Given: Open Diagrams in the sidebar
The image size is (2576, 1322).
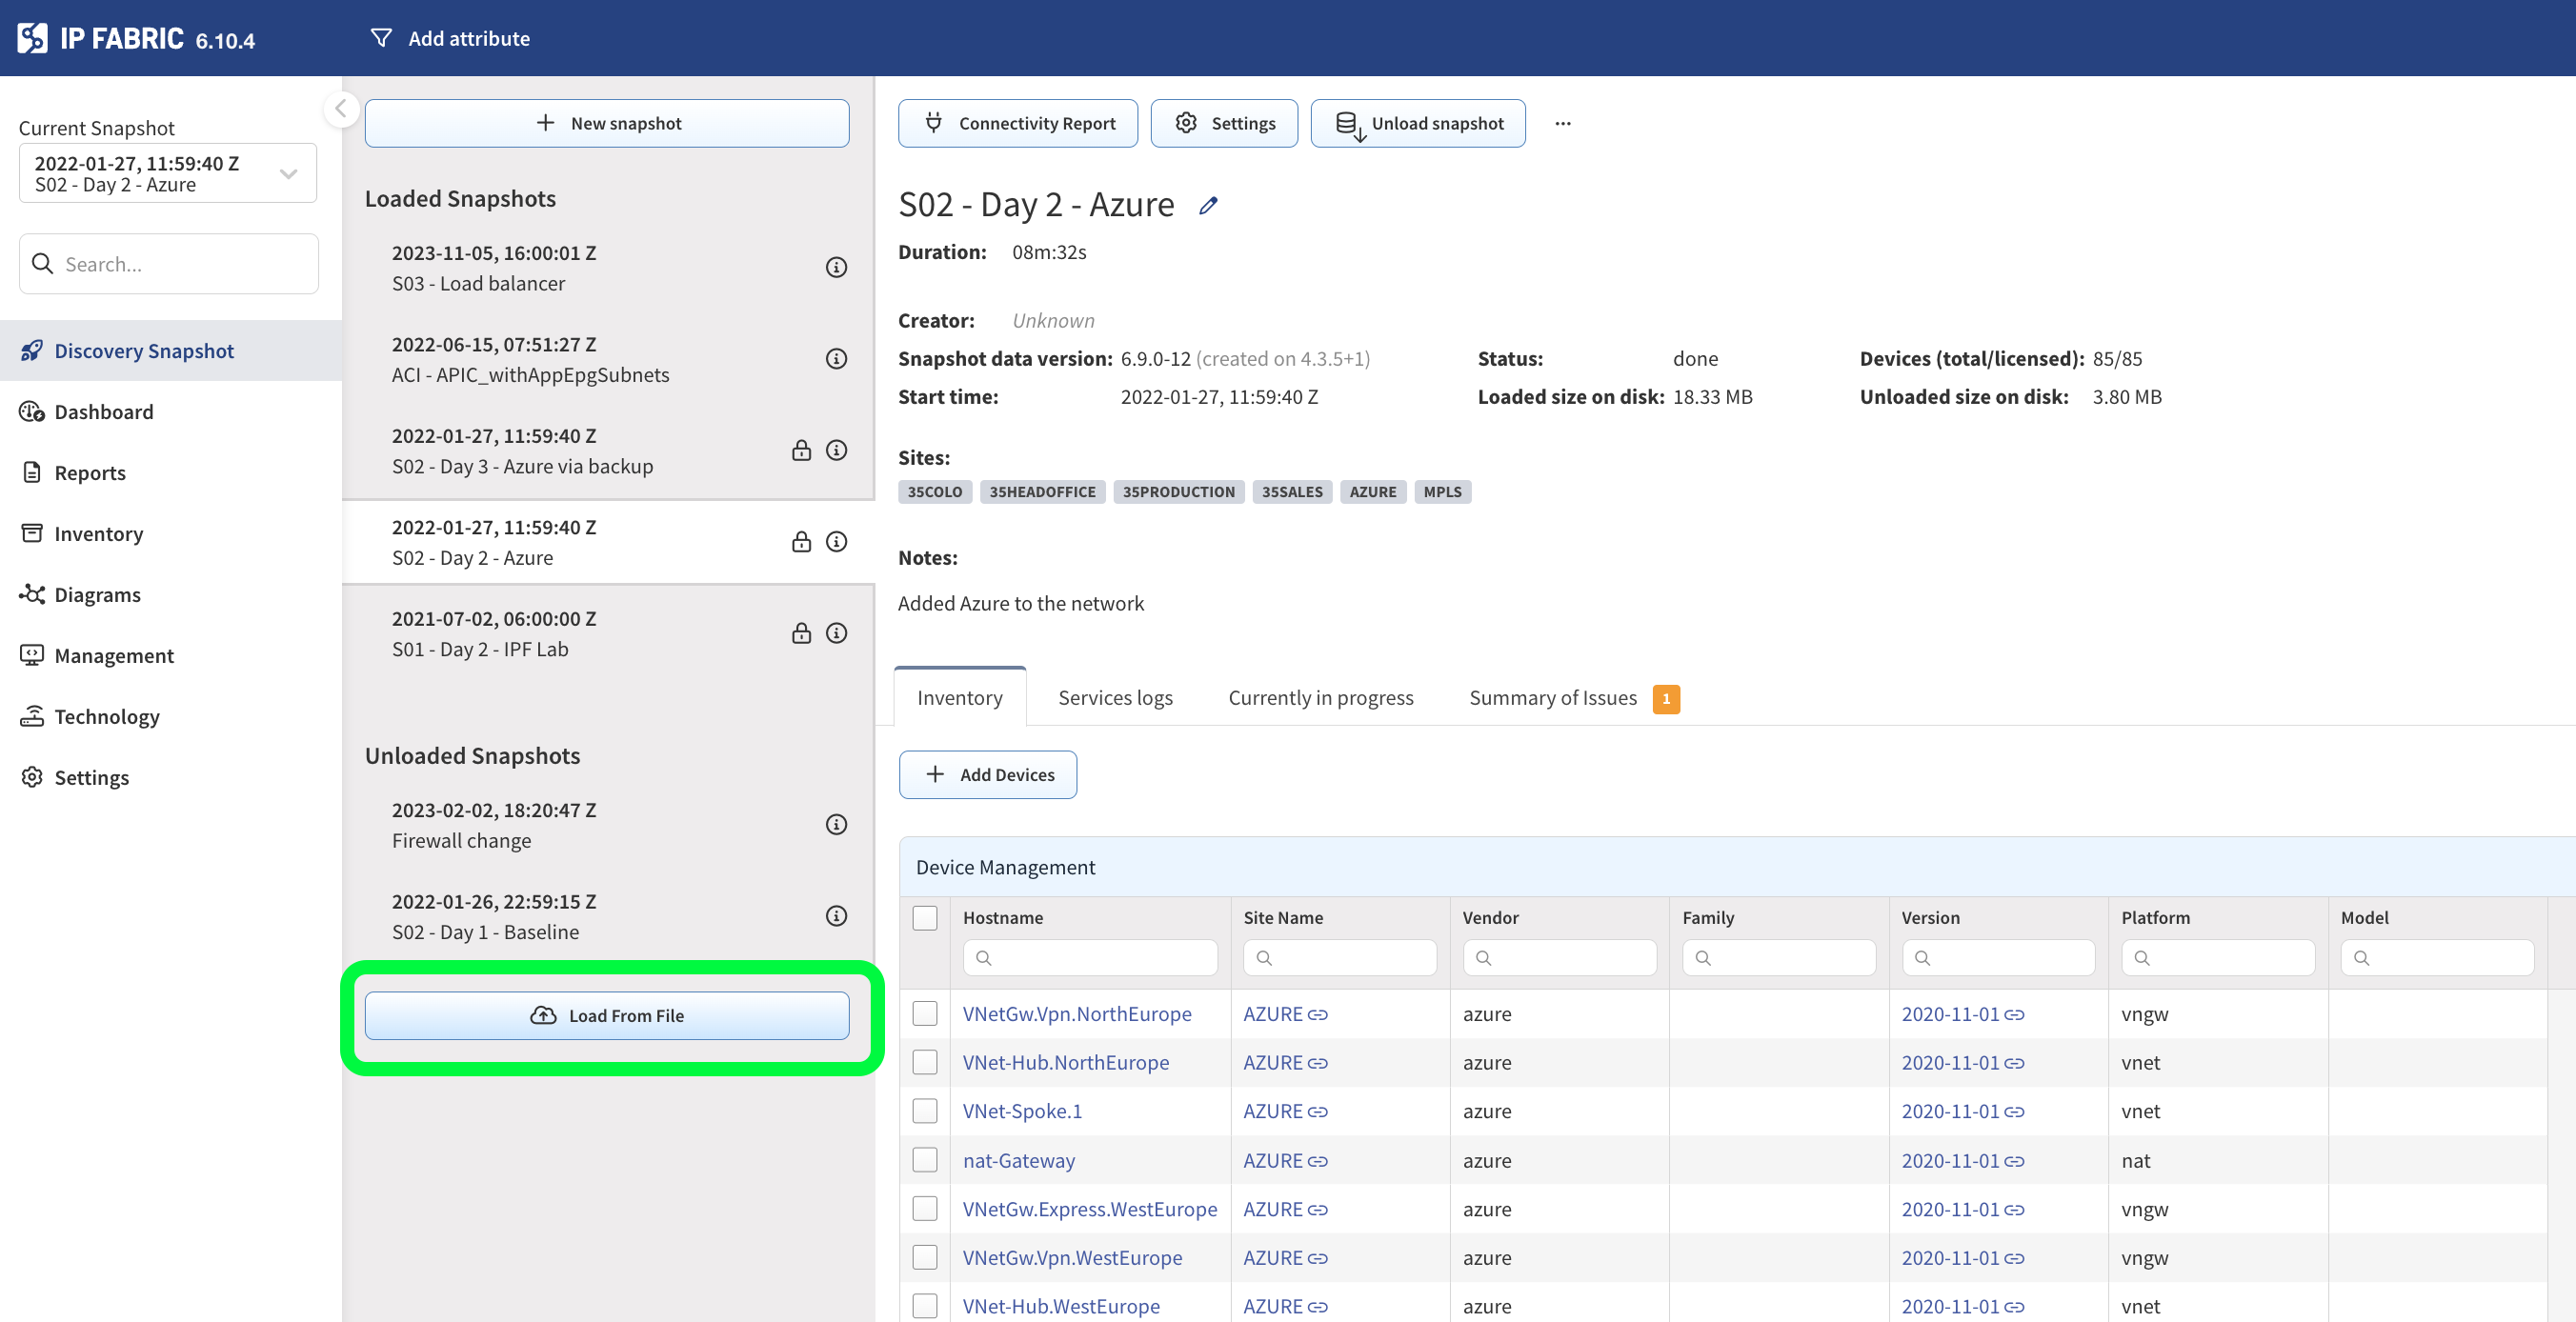Looking at the screenshot, I should tap(97, 595).
